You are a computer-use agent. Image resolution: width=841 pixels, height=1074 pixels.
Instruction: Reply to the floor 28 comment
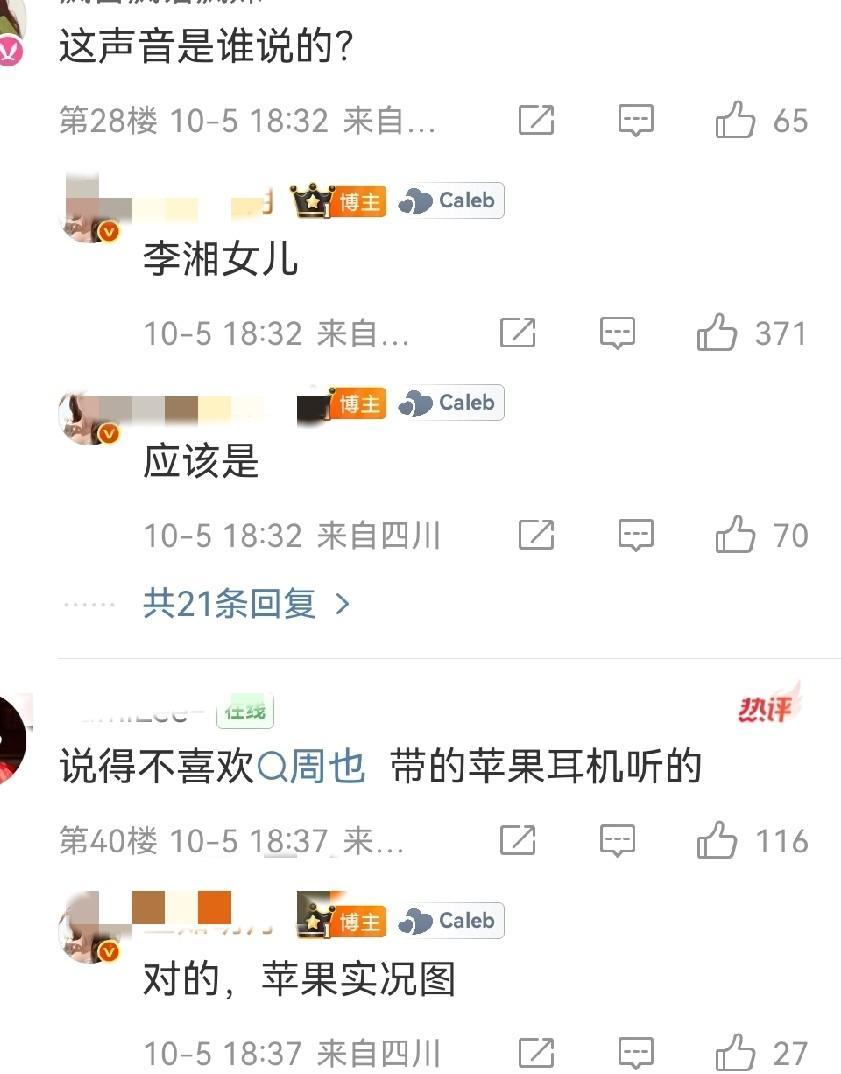(x=636, y=121)
